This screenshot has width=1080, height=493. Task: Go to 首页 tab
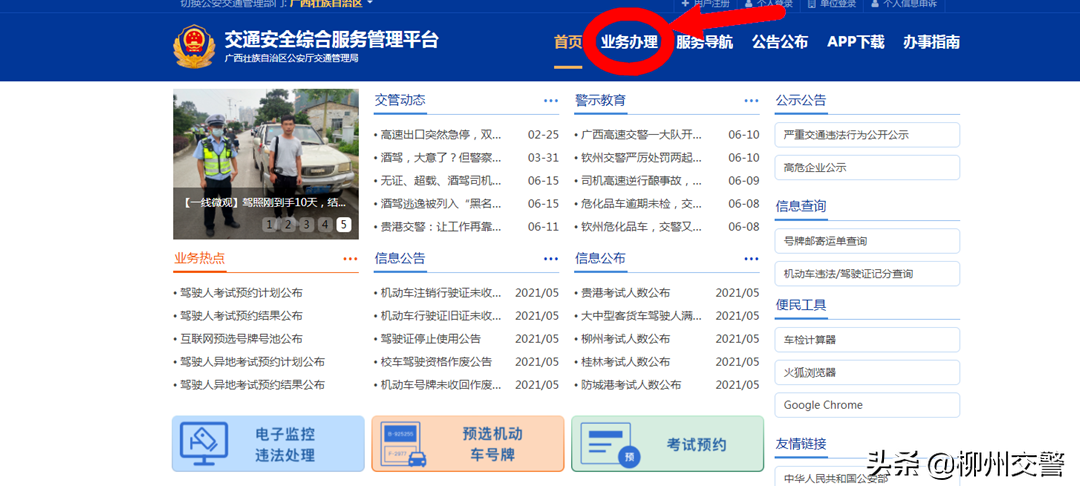(568, 42)
